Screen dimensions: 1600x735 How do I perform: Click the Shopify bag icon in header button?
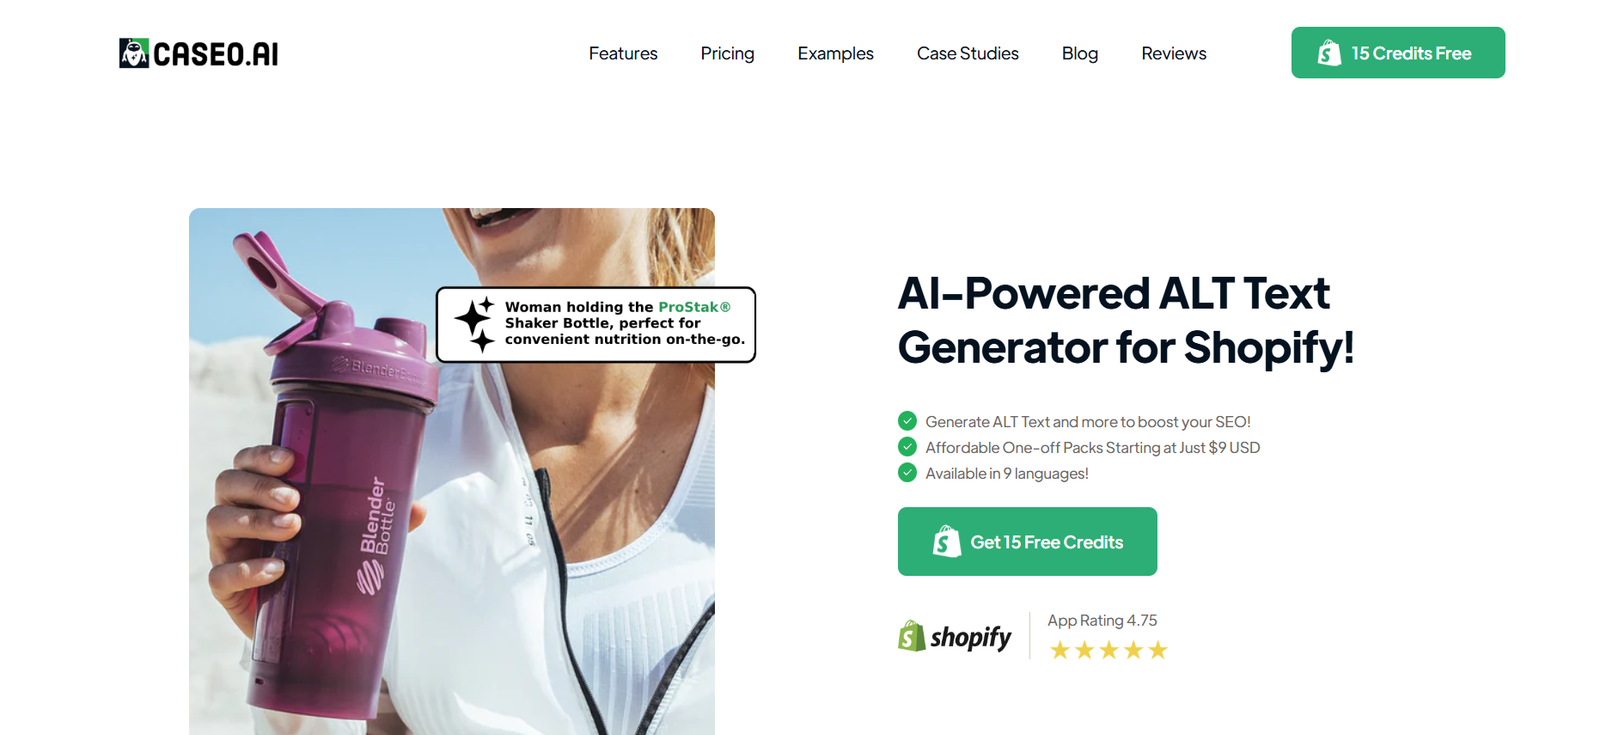(x=1329, y=53)
